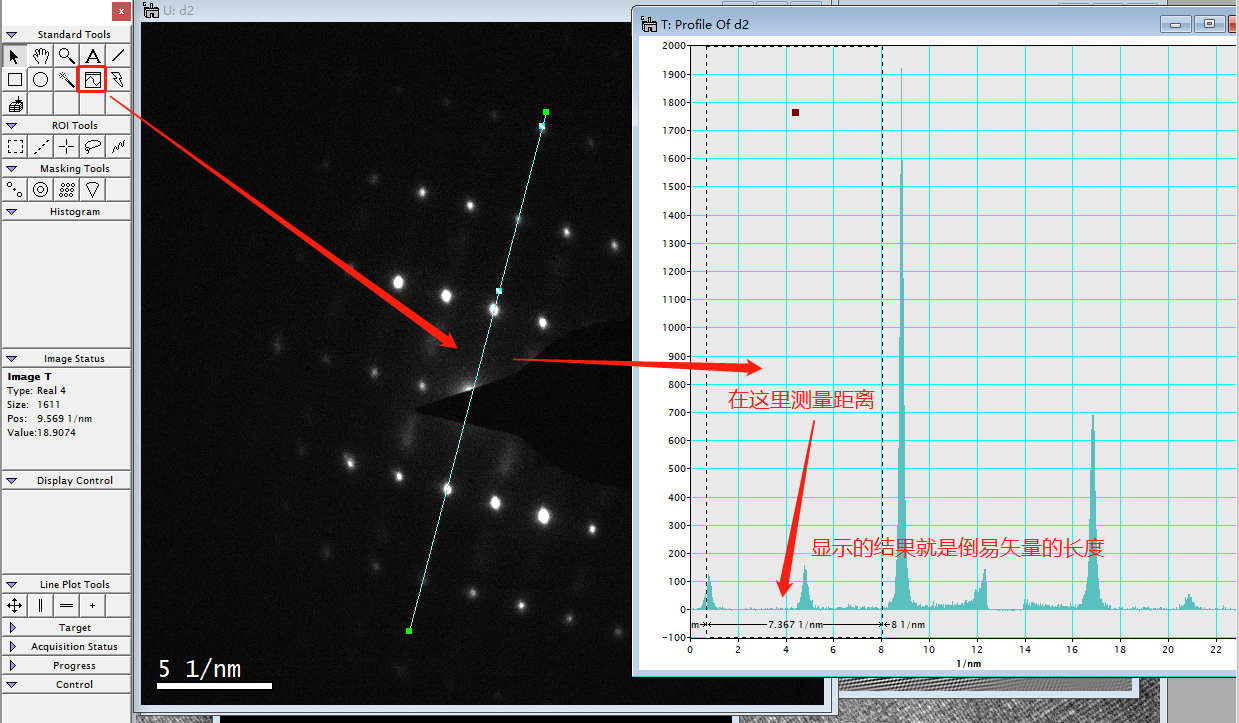This screenshot has height=723, width=1239.
Task: Collapse the Masking Tools panel
Action: pyautogui.click(x=12, y=169)
